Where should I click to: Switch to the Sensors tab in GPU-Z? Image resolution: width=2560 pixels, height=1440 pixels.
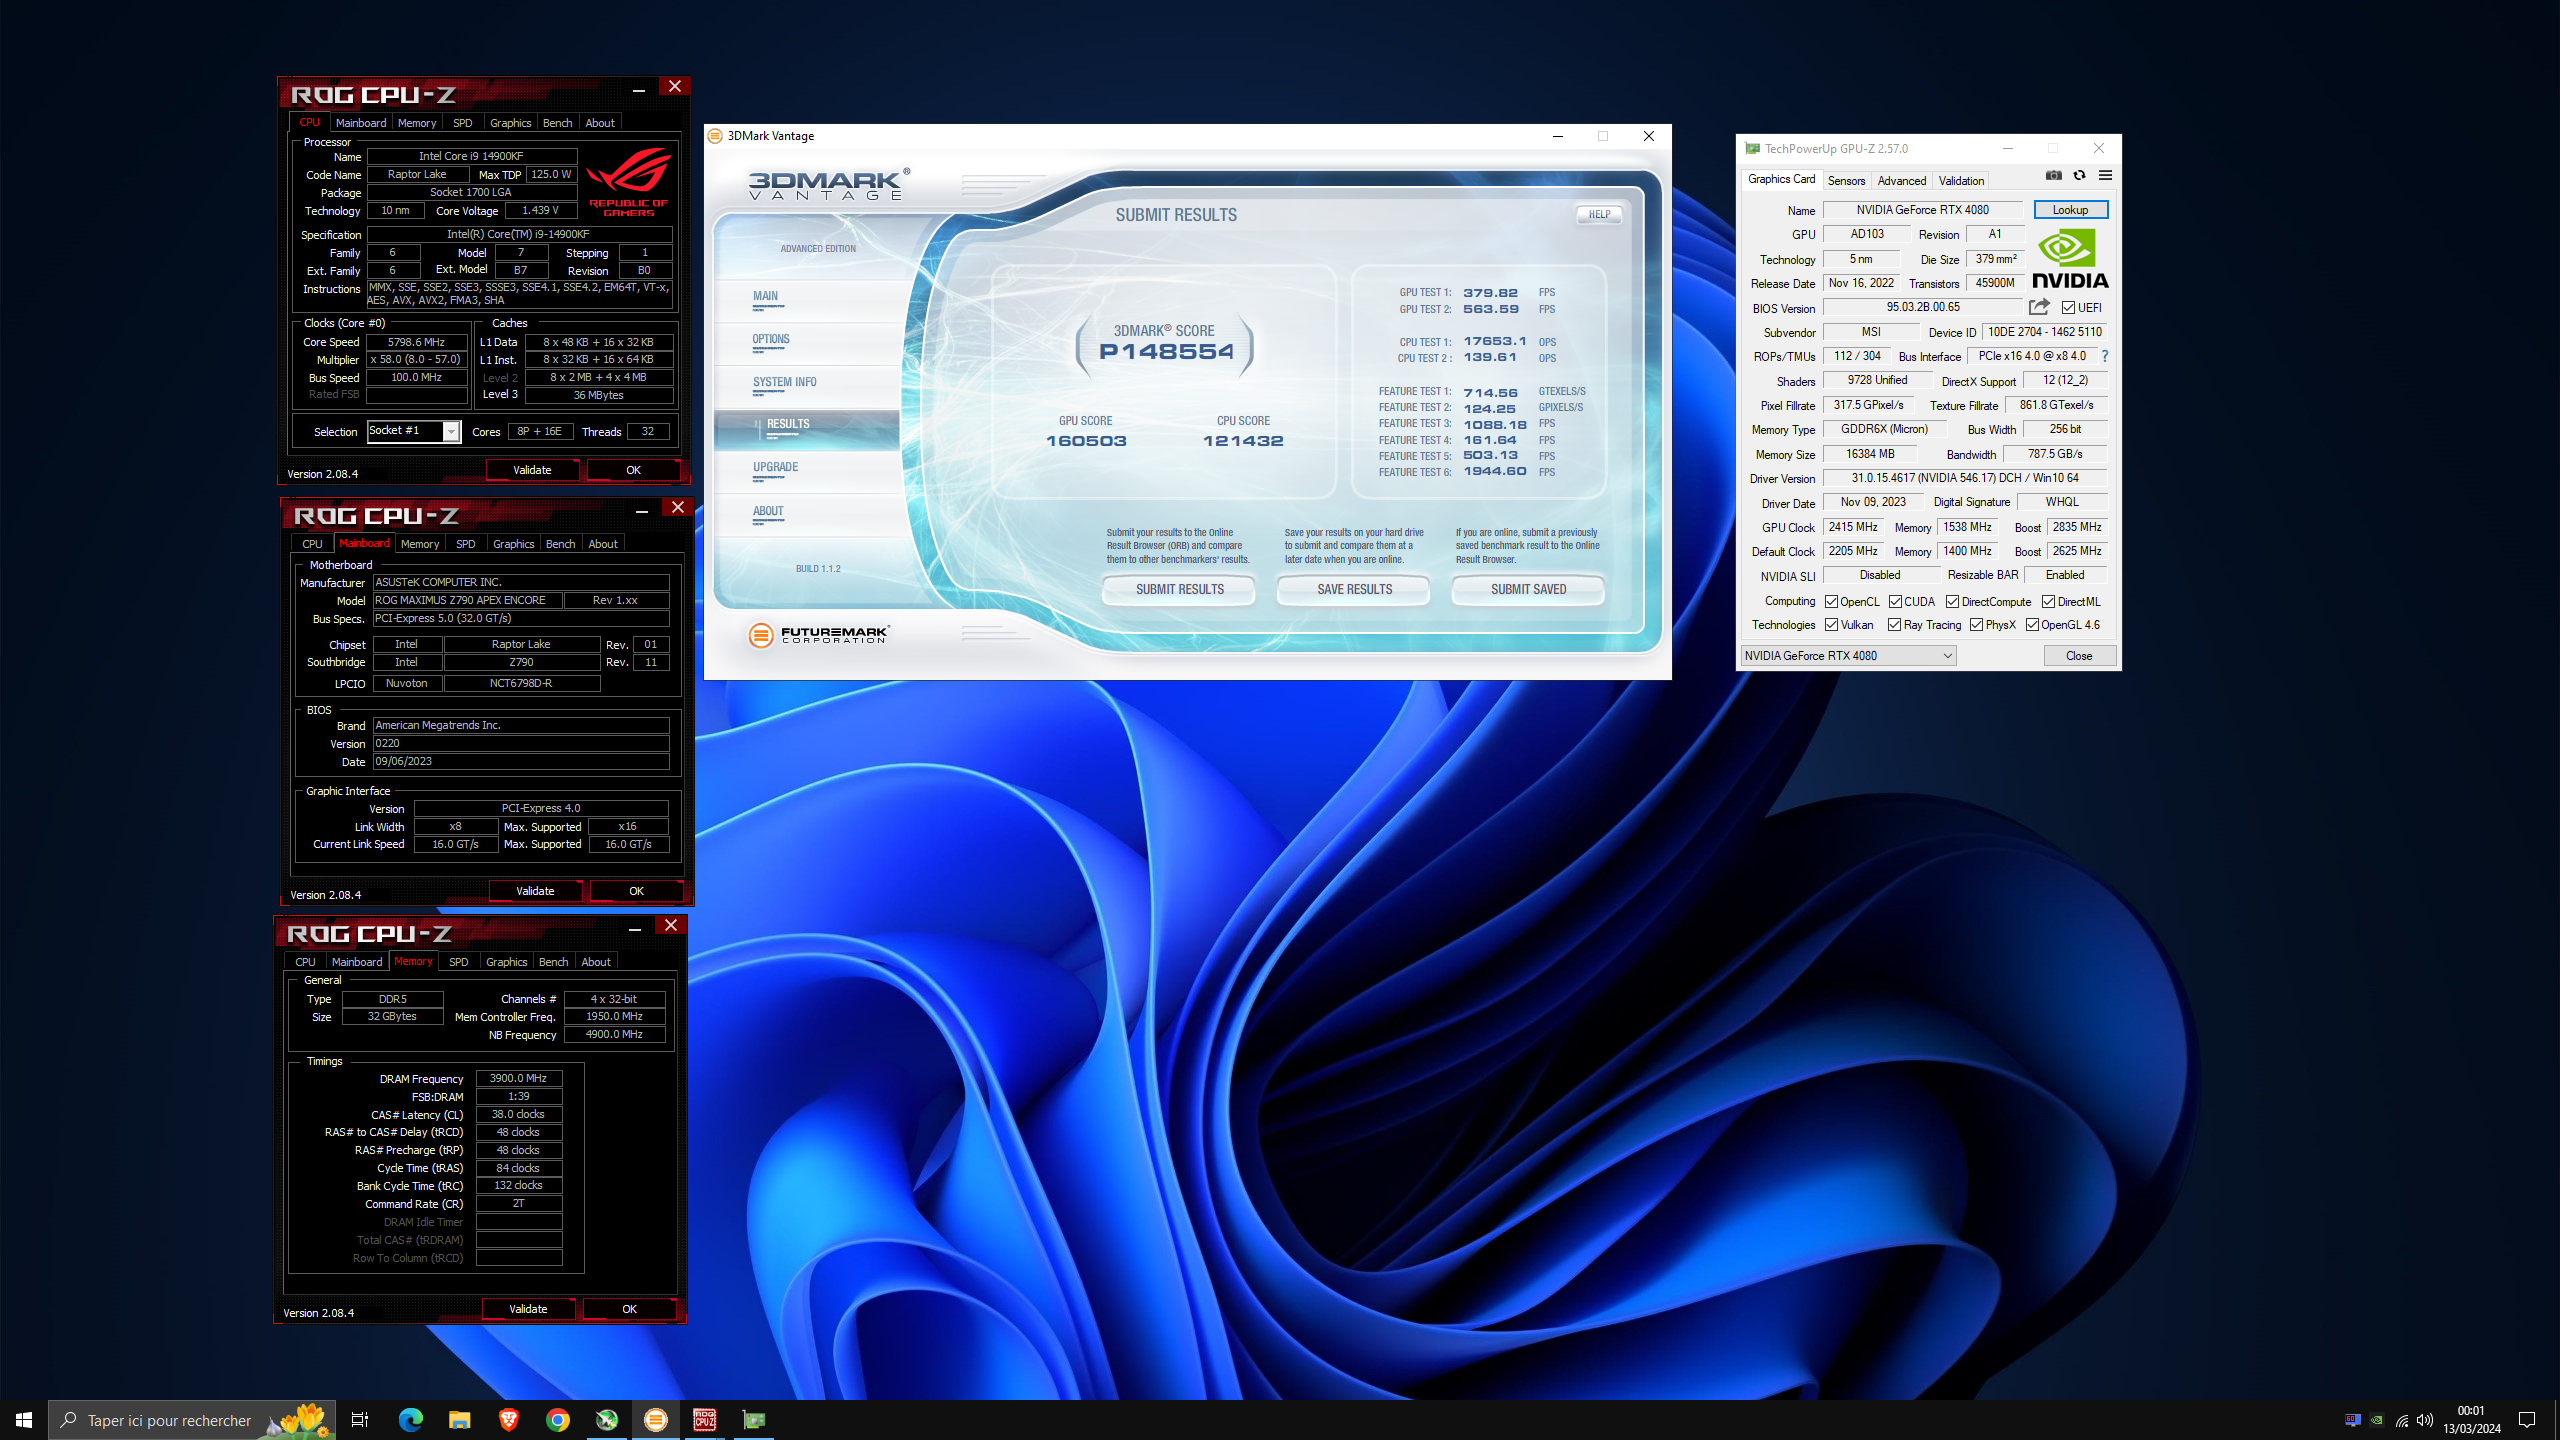1846,181
